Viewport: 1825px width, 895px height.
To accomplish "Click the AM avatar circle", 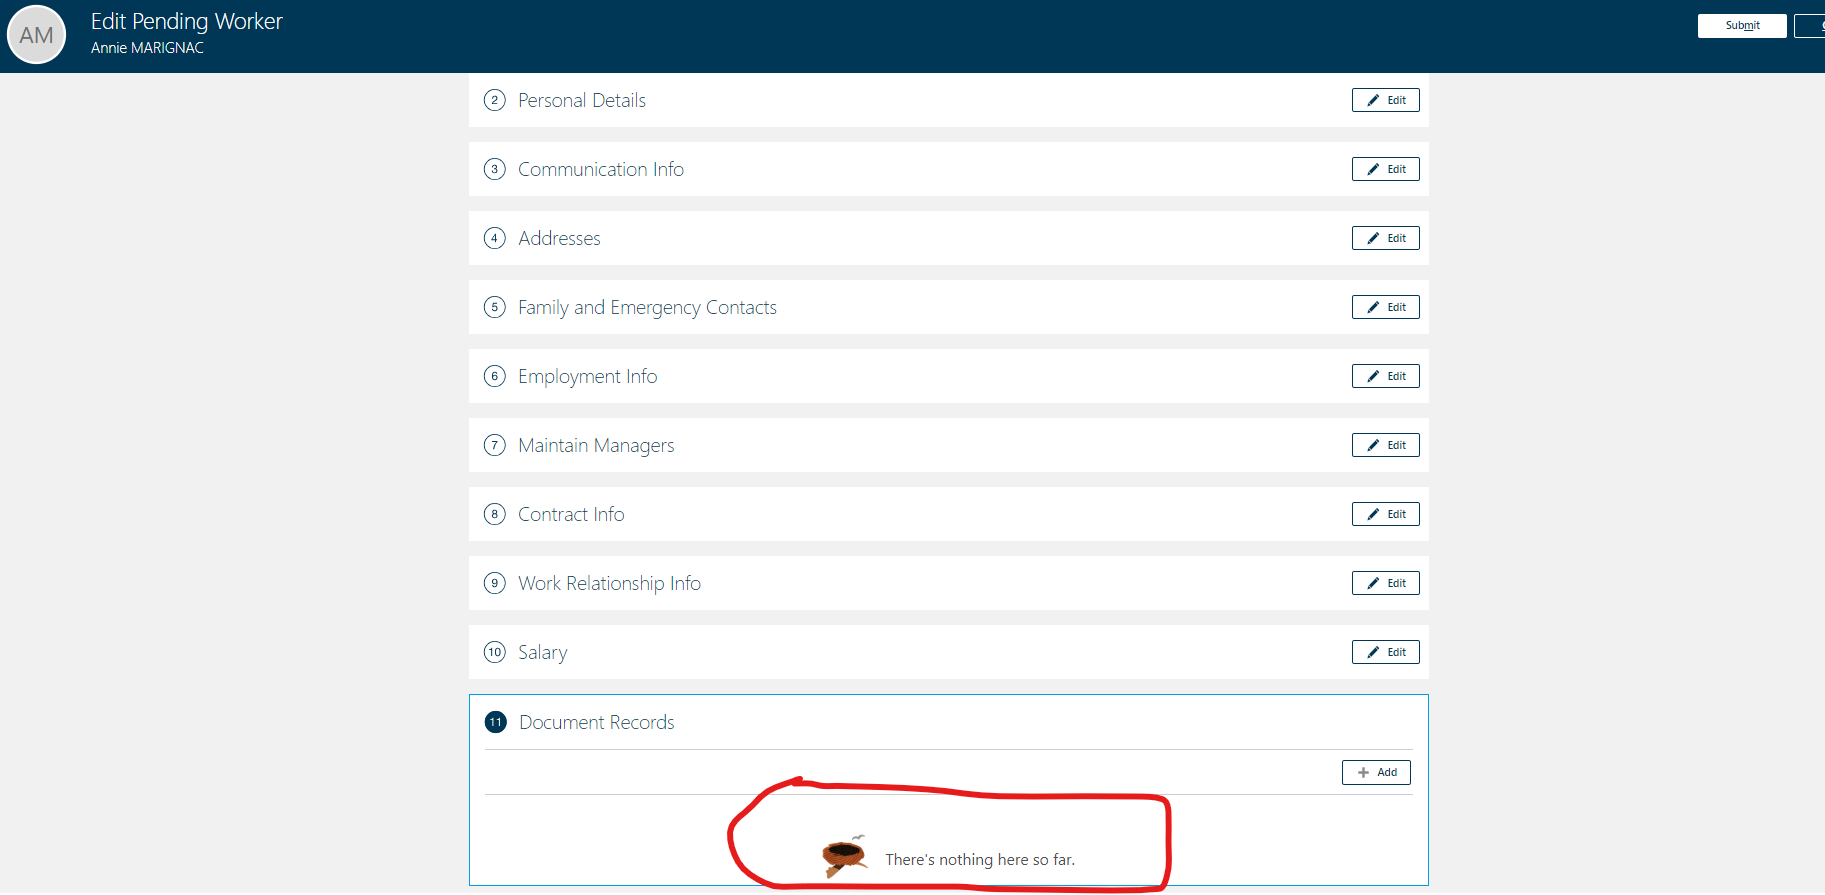I will (37, 35).
